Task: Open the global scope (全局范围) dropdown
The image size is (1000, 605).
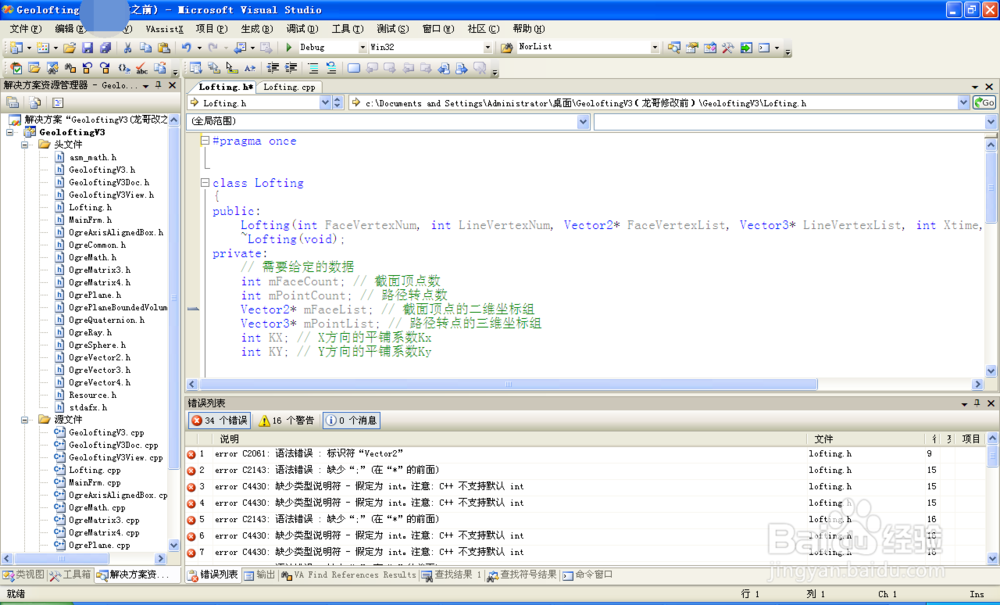Action: point(583,121)
